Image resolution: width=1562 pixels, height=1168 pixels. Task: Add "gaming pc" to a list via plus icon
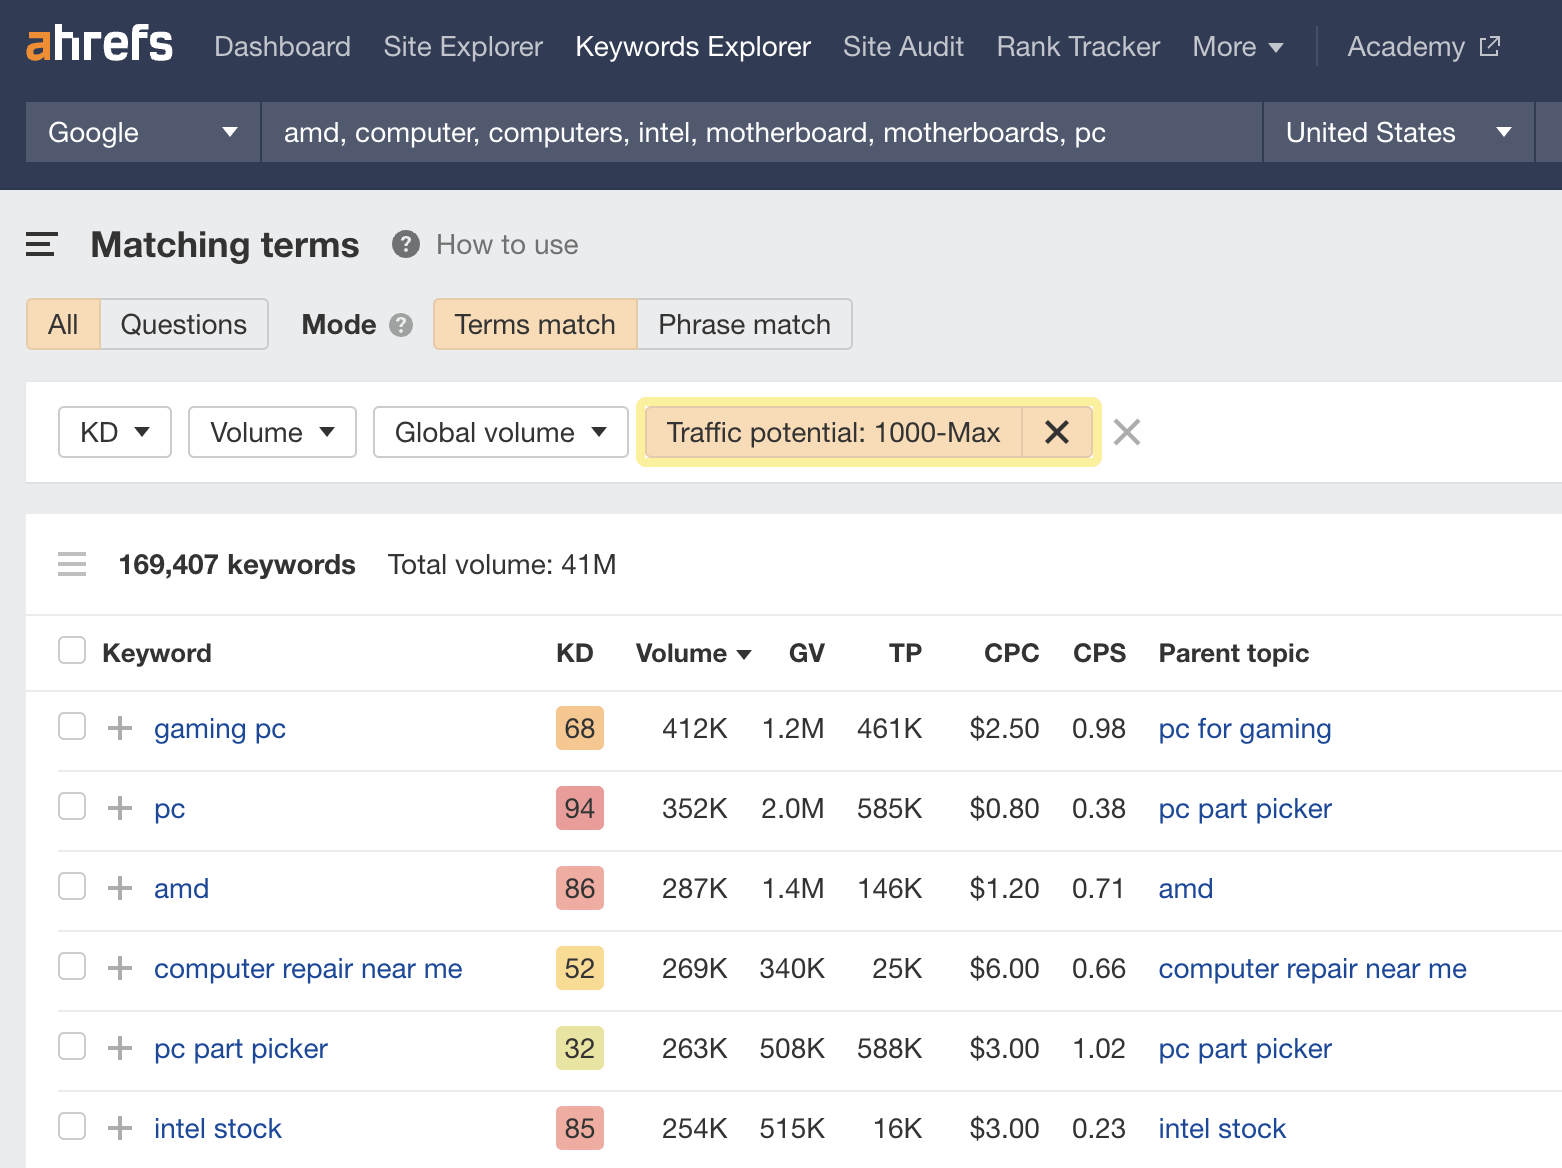point(119,728)
